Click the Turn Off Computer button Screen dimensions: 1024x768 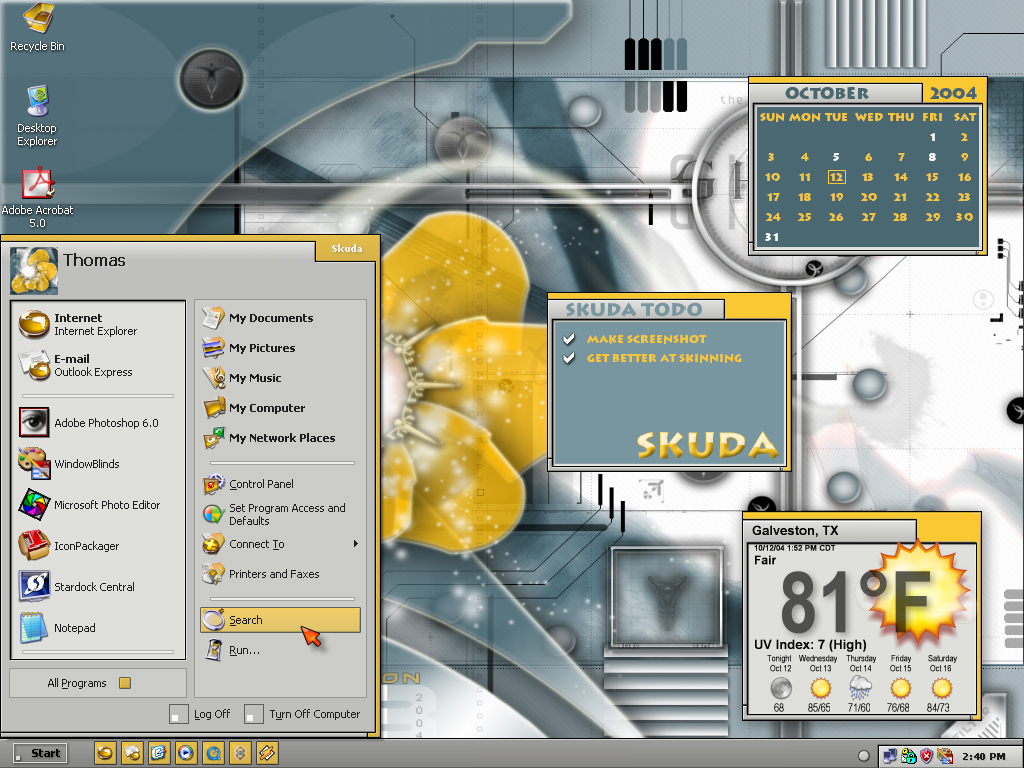[x=302, y=714]
